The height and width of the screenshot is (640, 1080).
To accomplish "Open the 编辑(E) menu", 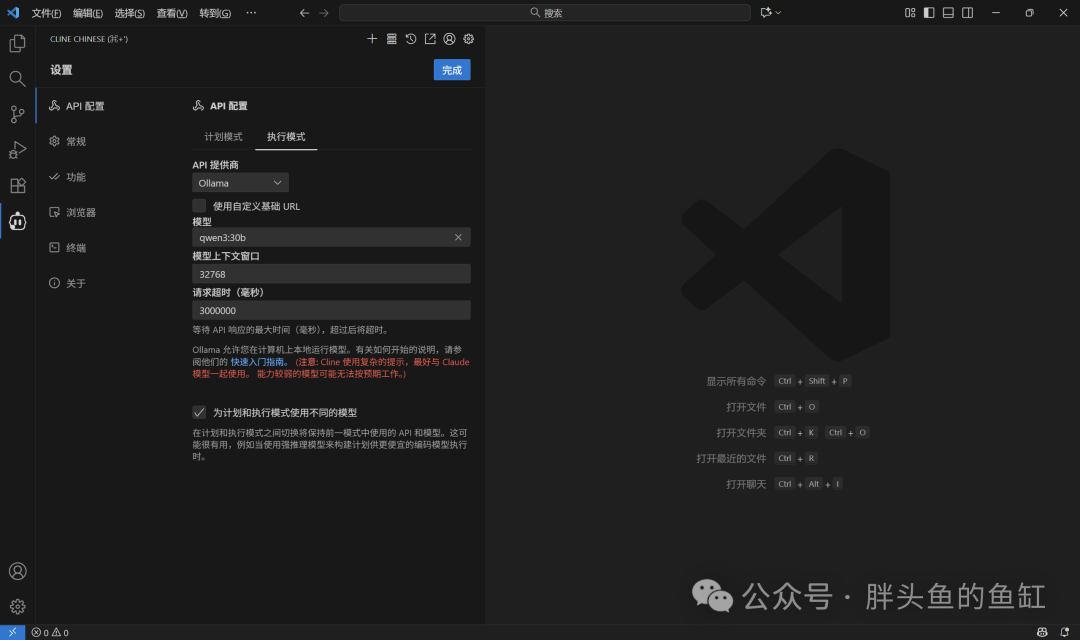I will pyautogui.click(x=87, y=13).
